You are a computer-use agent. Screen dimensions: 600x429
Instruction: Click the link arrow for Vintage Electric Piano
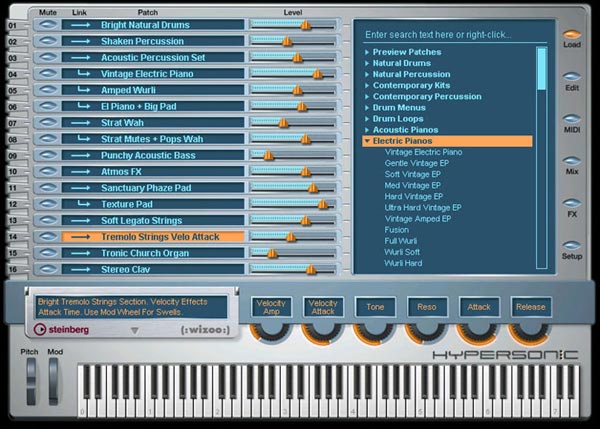pos(79,74)
